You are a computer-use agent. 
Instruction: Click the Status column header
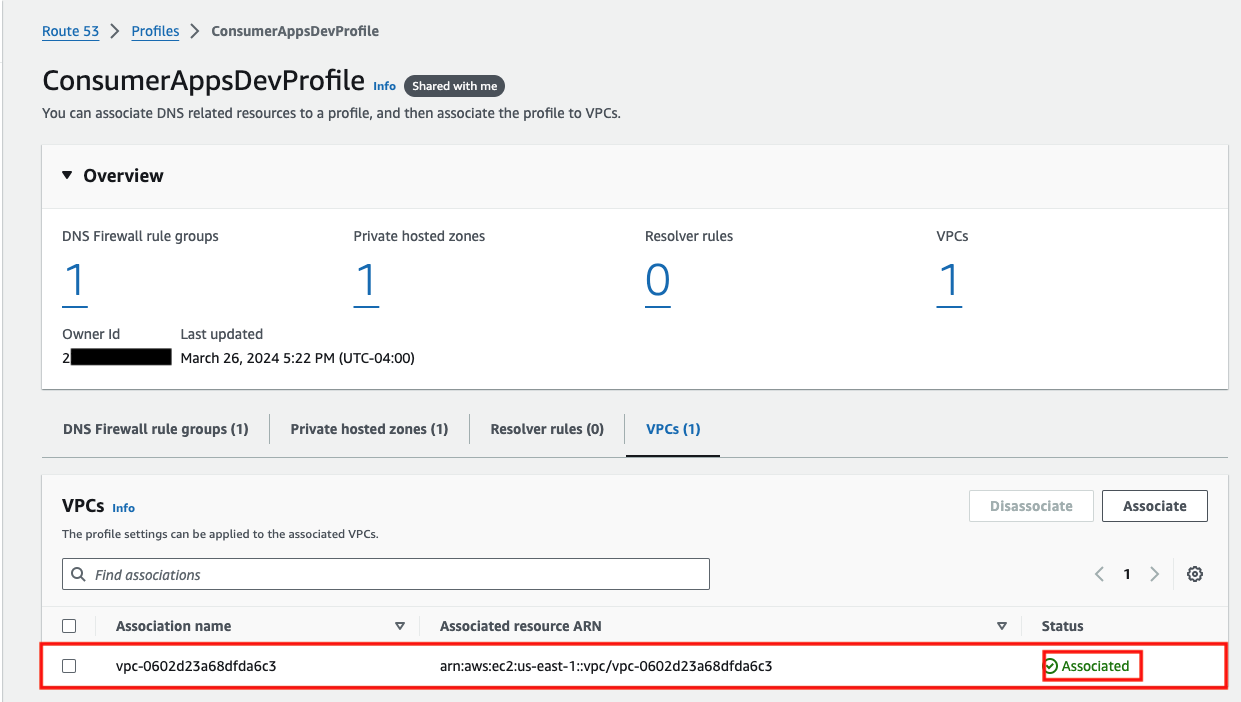point(1062,626)
